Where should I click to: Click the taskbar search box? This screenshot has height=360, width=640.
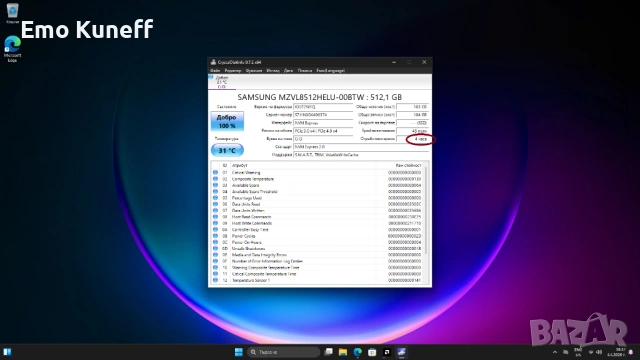[283, 352]
